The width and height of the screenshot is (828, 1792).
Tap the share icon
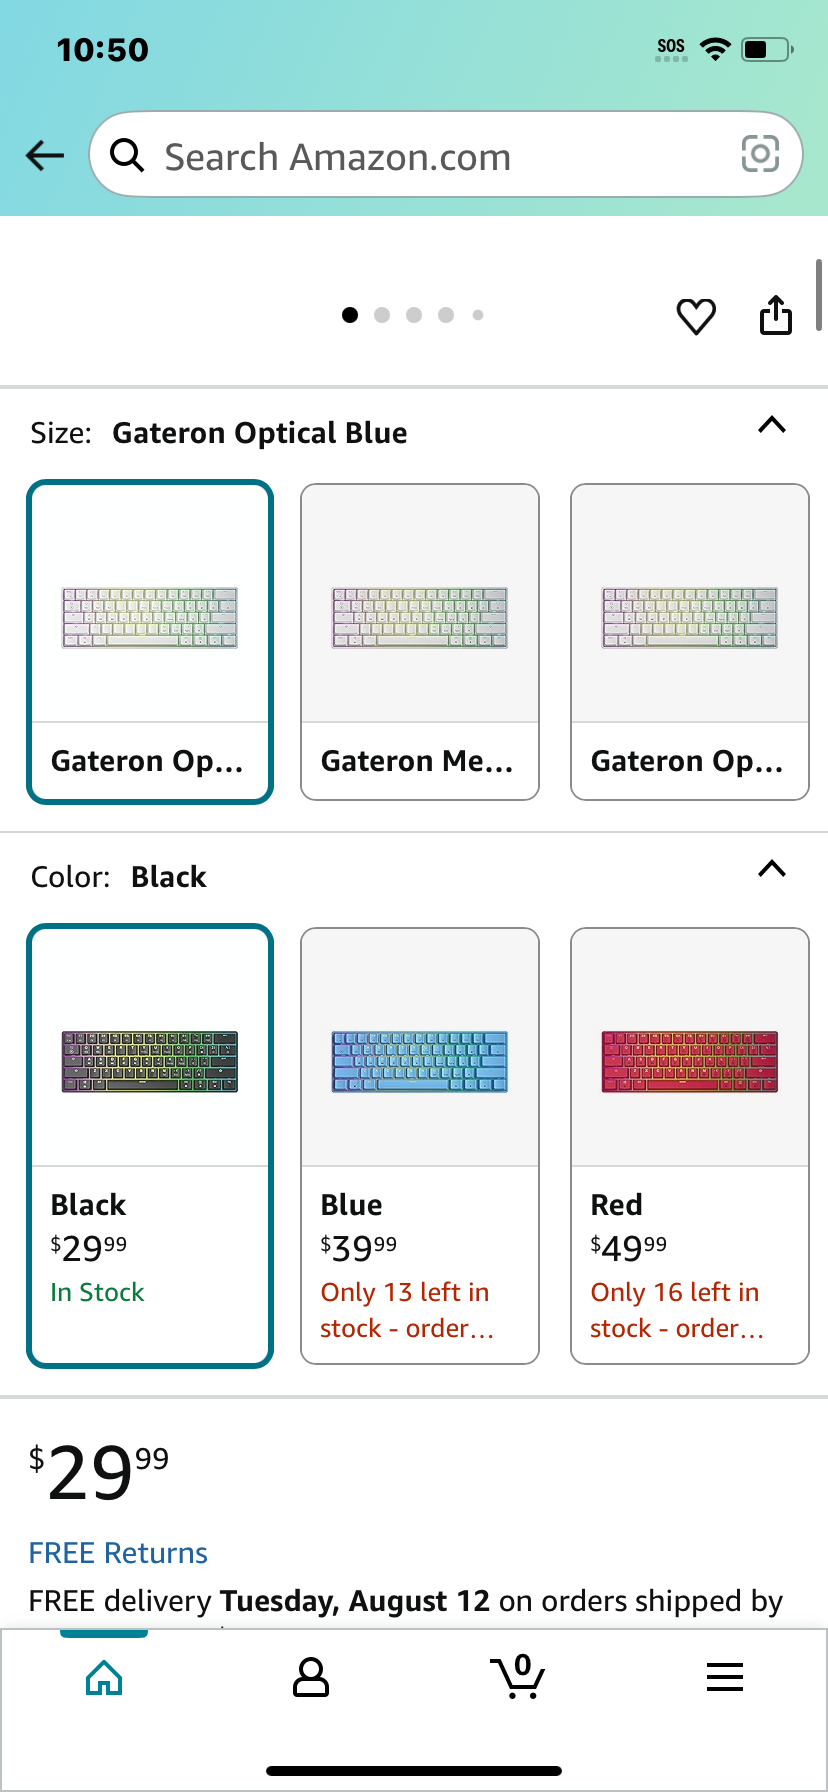[x=776, y=314]
